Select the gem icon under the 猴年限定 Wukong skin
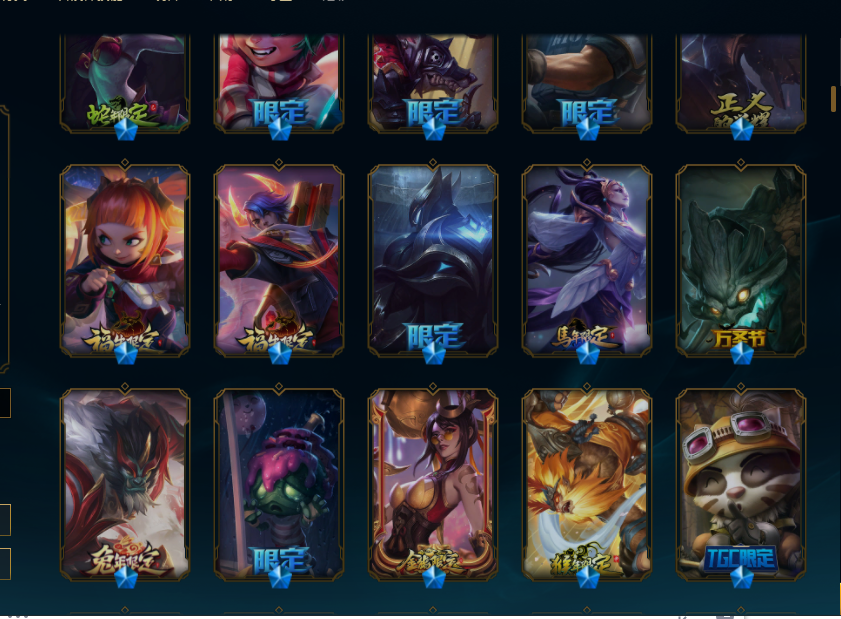The height and width of the screenshot is (619, 841). coord(588,577)
